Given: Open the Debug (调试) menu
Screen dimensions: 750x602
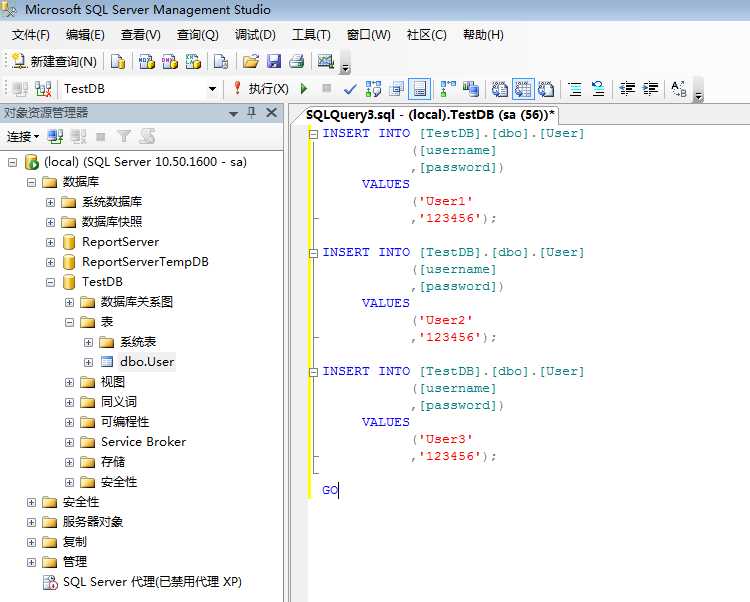Looking at the screenshot, I should click(x=255, y=35).
